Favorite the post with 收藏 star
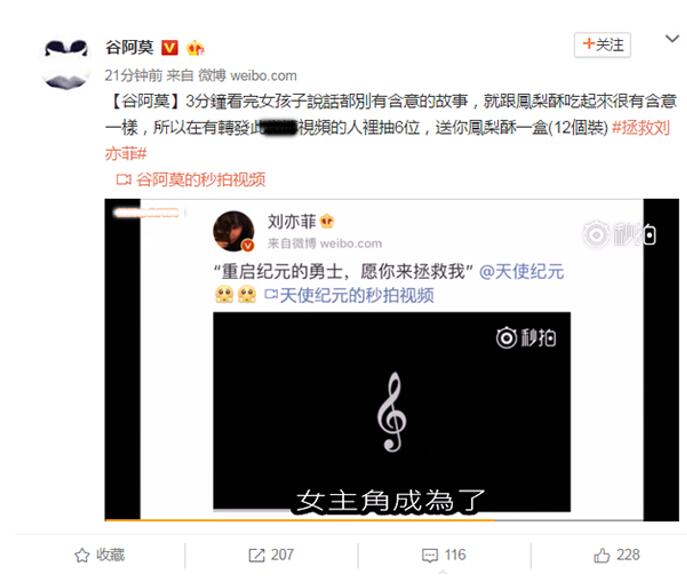The height and width of the screenshot is (576, 687). point(99,555)
